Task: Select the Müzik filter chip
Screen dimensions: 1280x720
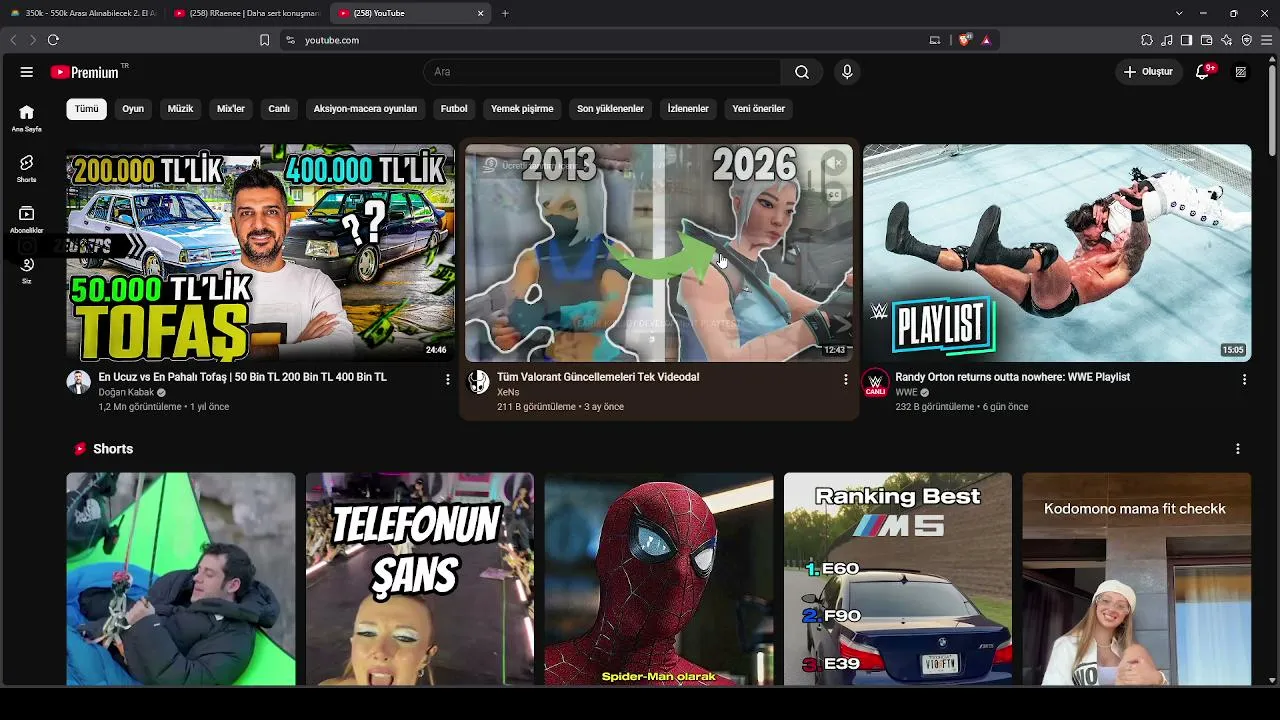Action: pos(180,109)
